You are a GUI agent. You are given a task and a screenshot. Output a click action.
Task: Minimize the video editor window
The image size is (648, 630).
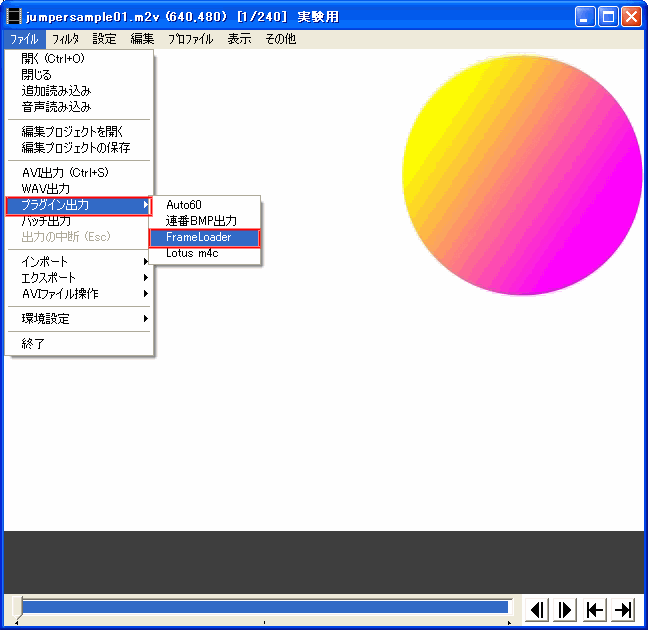(x=585, y=17)
